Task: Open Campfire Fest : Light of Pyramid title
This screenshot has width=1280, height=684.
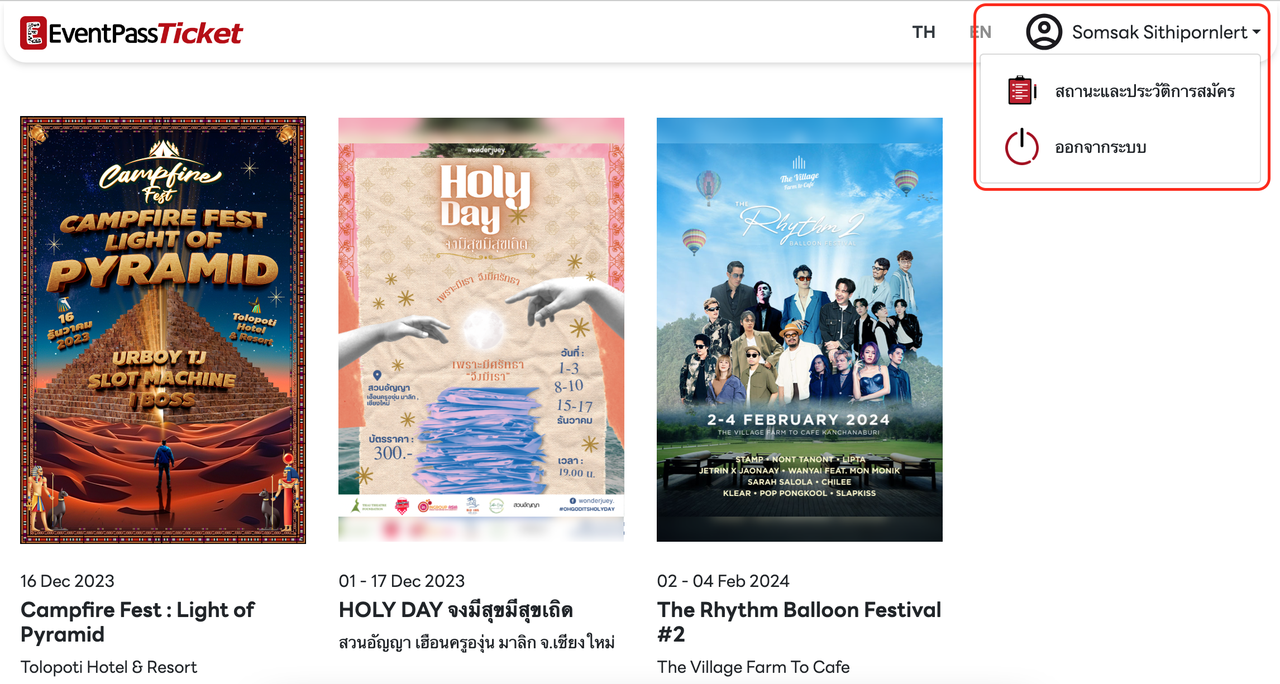Action: coord(138,622)
